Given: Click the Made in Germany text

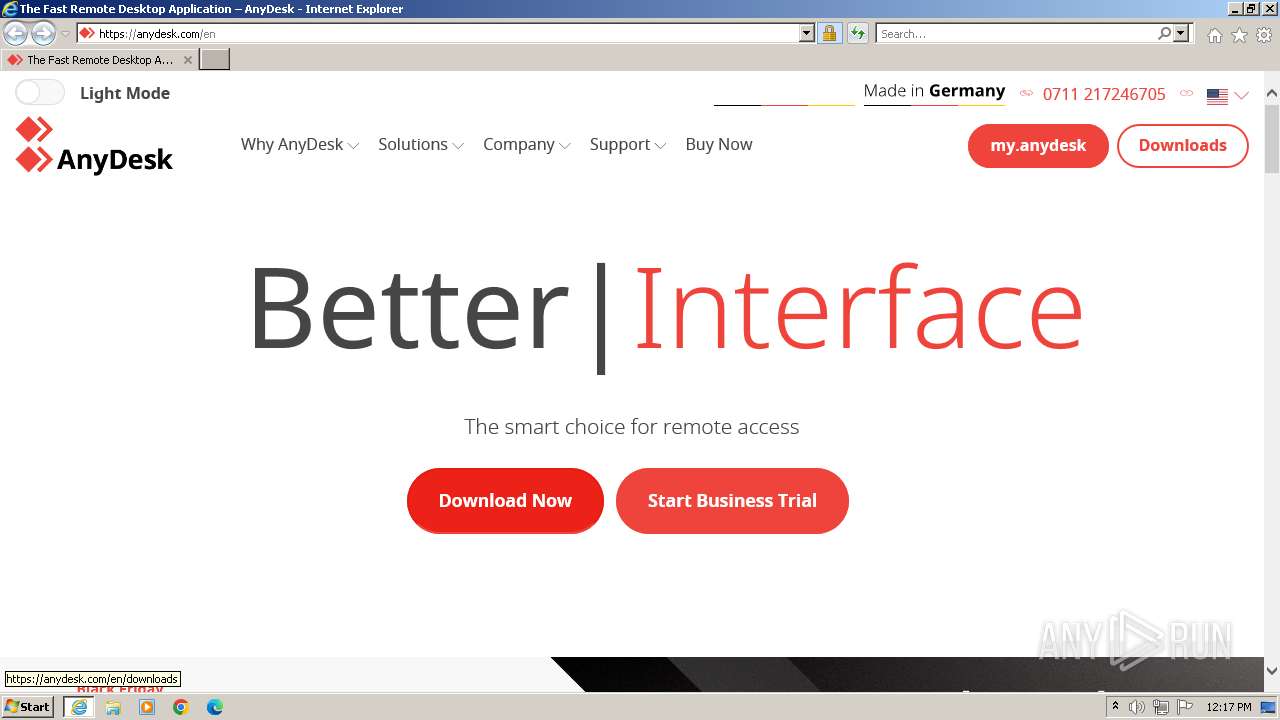Looking at the screenshot, I should tap(934, 91).
